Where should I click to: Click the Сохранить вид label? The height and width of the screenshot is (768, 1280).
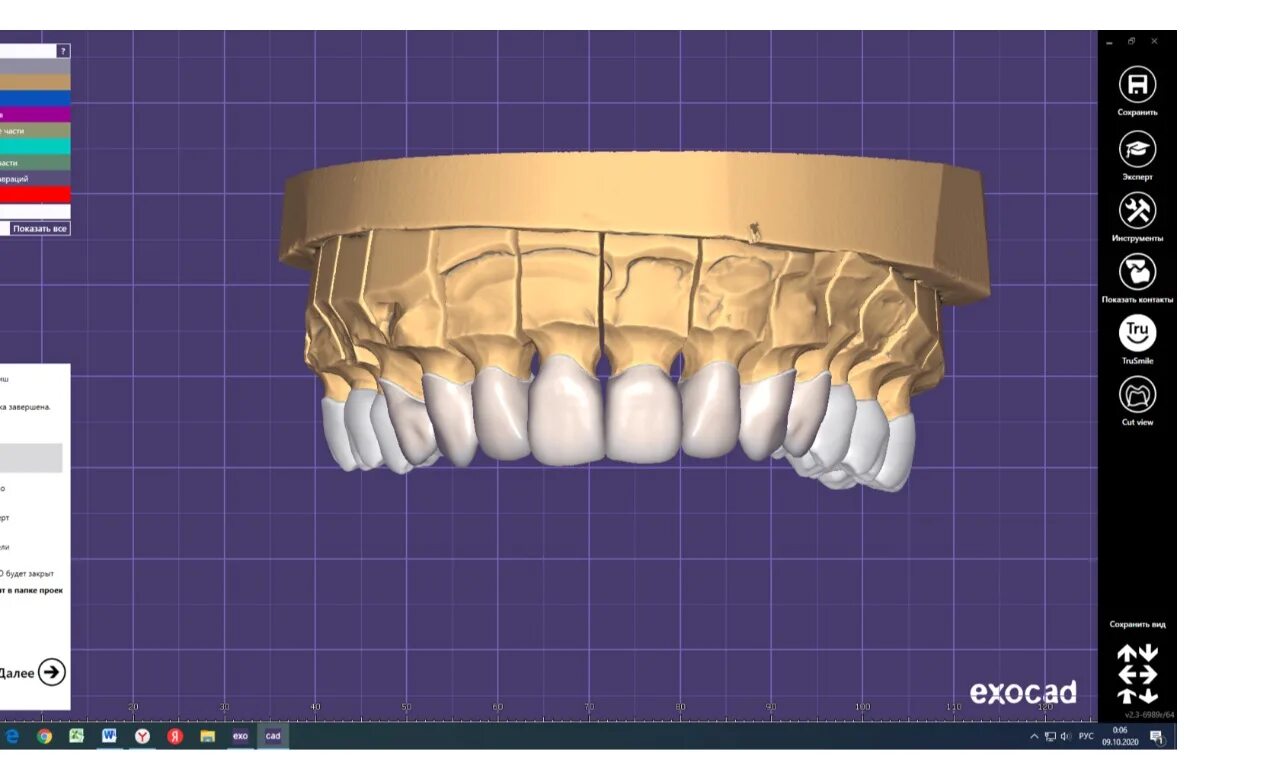(1137, 624)
